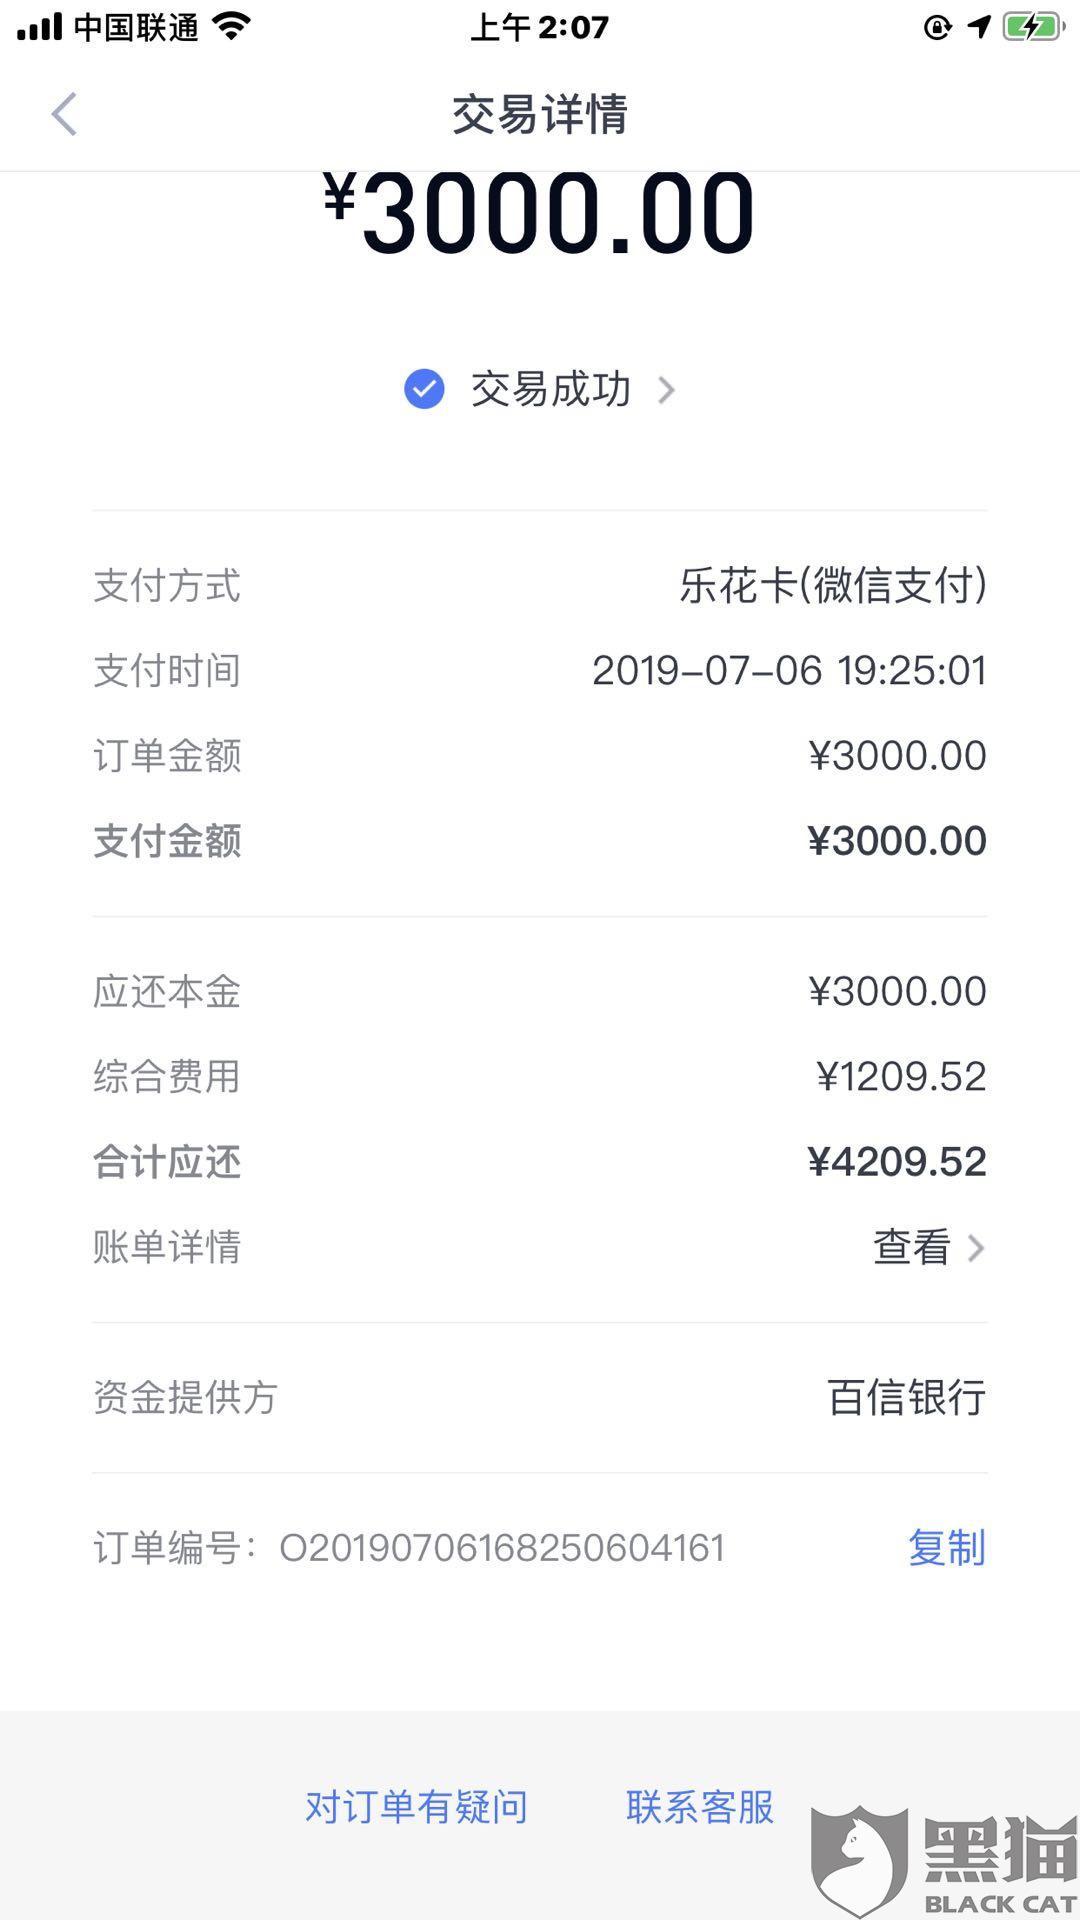Tap the 乐花卡(微信支付) payment method
The height and width of the screenshot is (1920, 1080).
coord(833,586)
